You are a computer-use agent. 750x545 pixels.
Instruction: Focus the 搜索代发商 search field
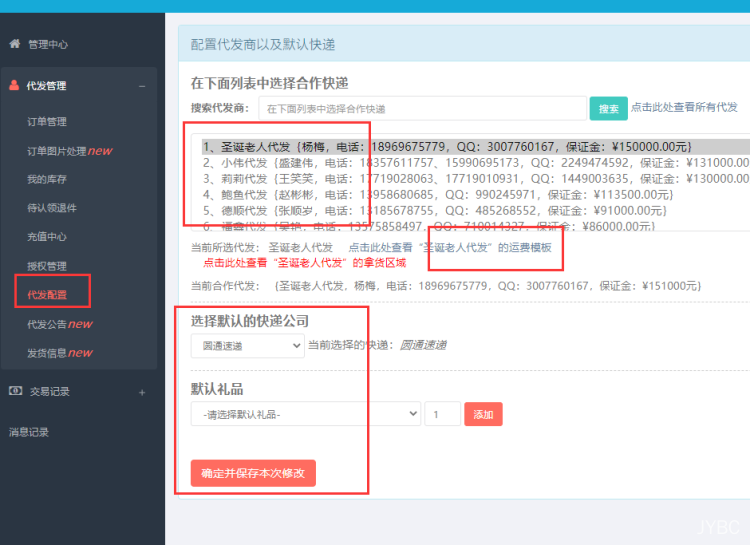(x=422, y=108)
